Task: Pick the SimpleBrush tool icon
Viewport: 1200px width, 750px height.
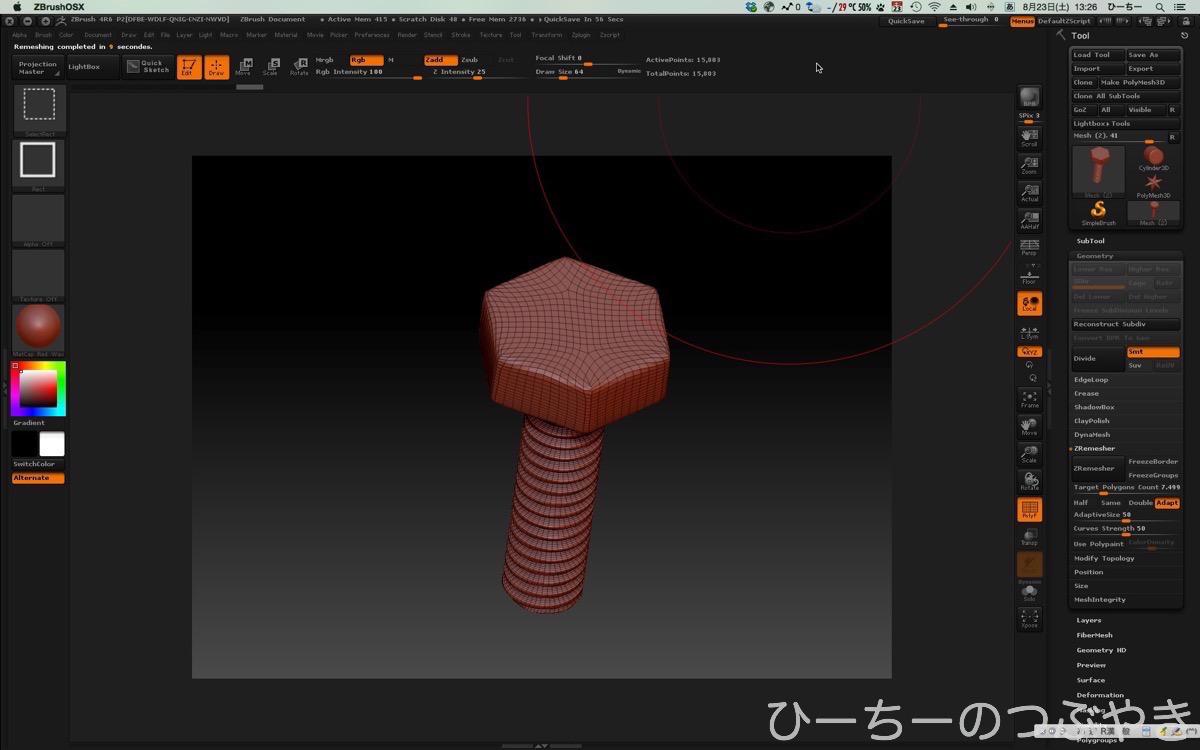Action: pyautogui.click(x=1098, y=210)
